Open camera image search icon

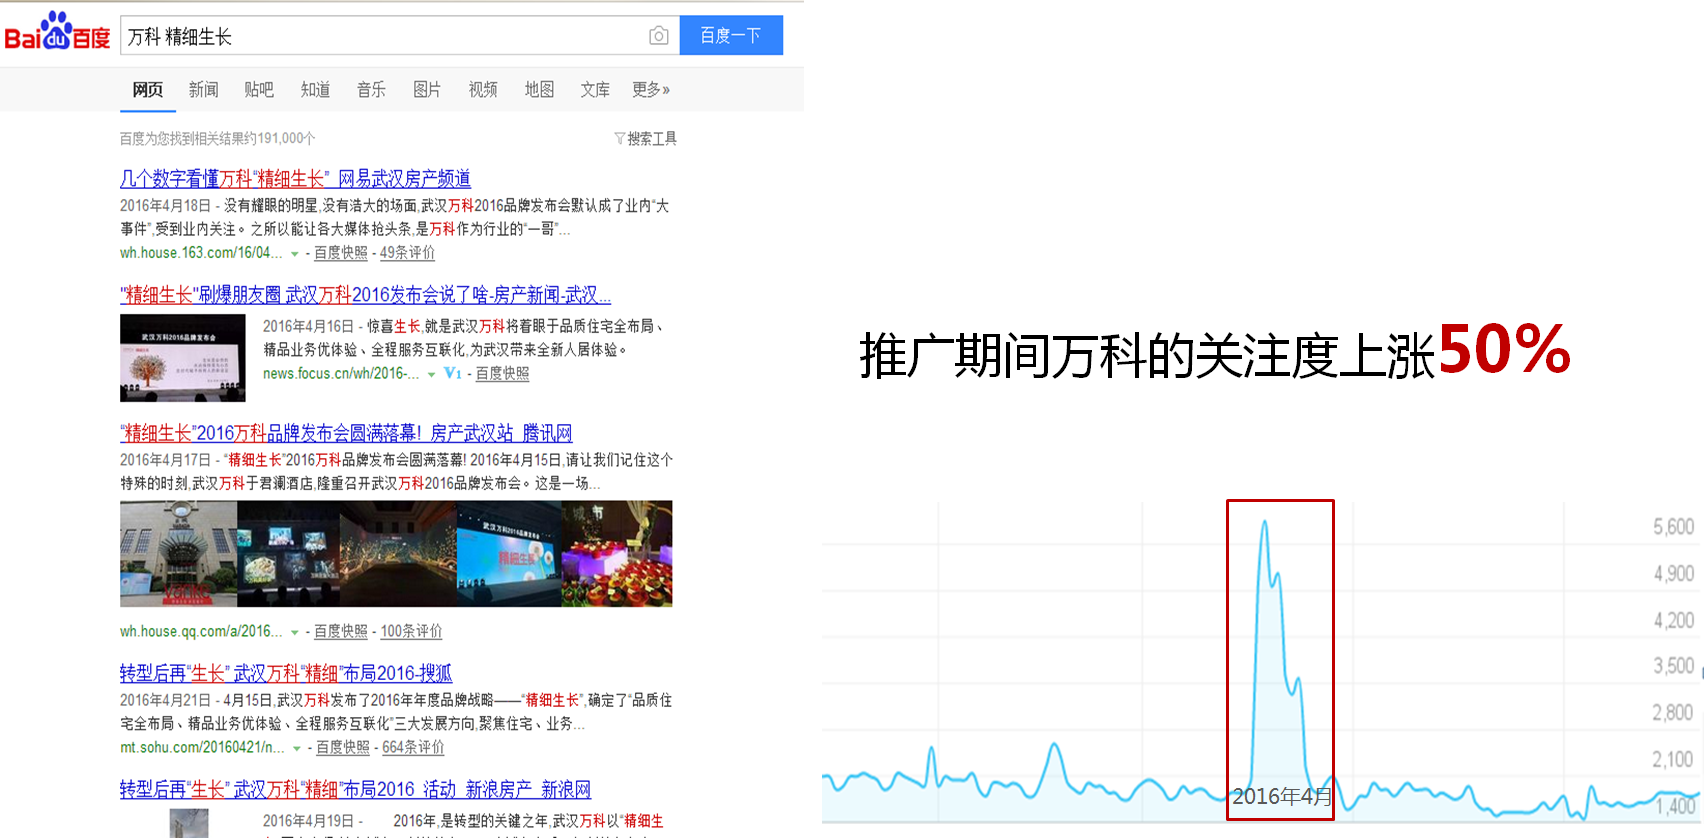pos(658,36)
